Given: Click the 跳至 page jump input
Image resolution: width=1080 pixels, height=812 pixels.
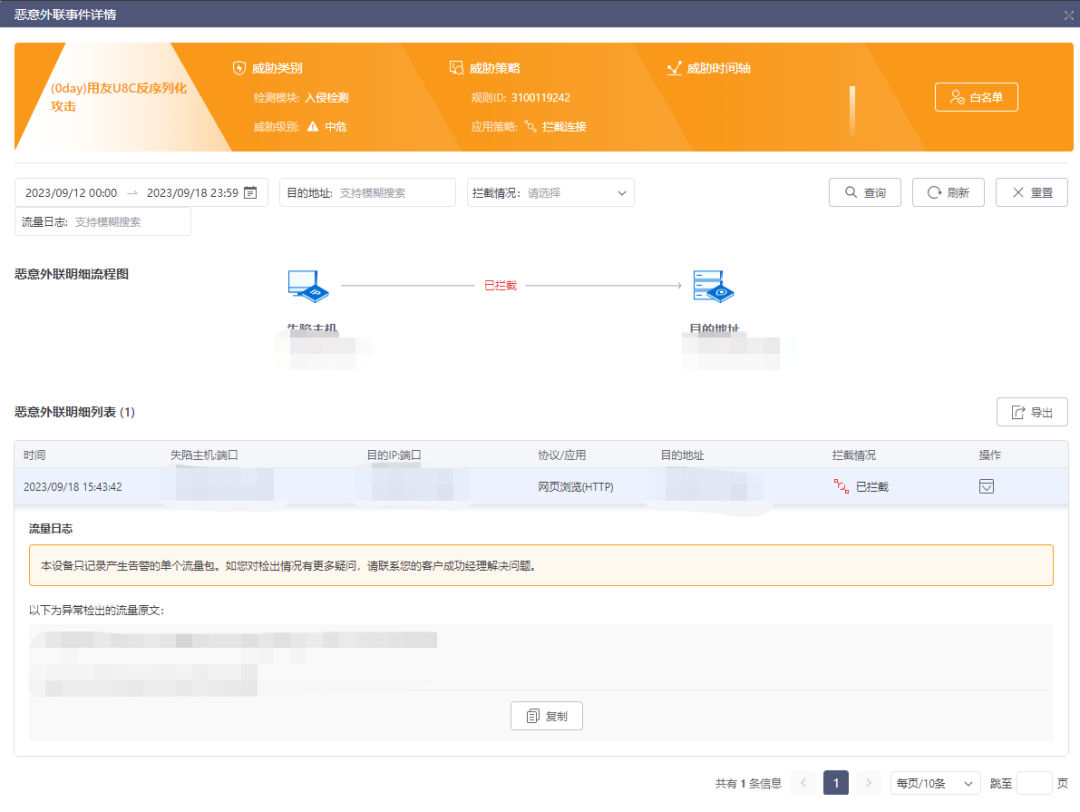Looking at the screenshot, I should pos(1035,783).
